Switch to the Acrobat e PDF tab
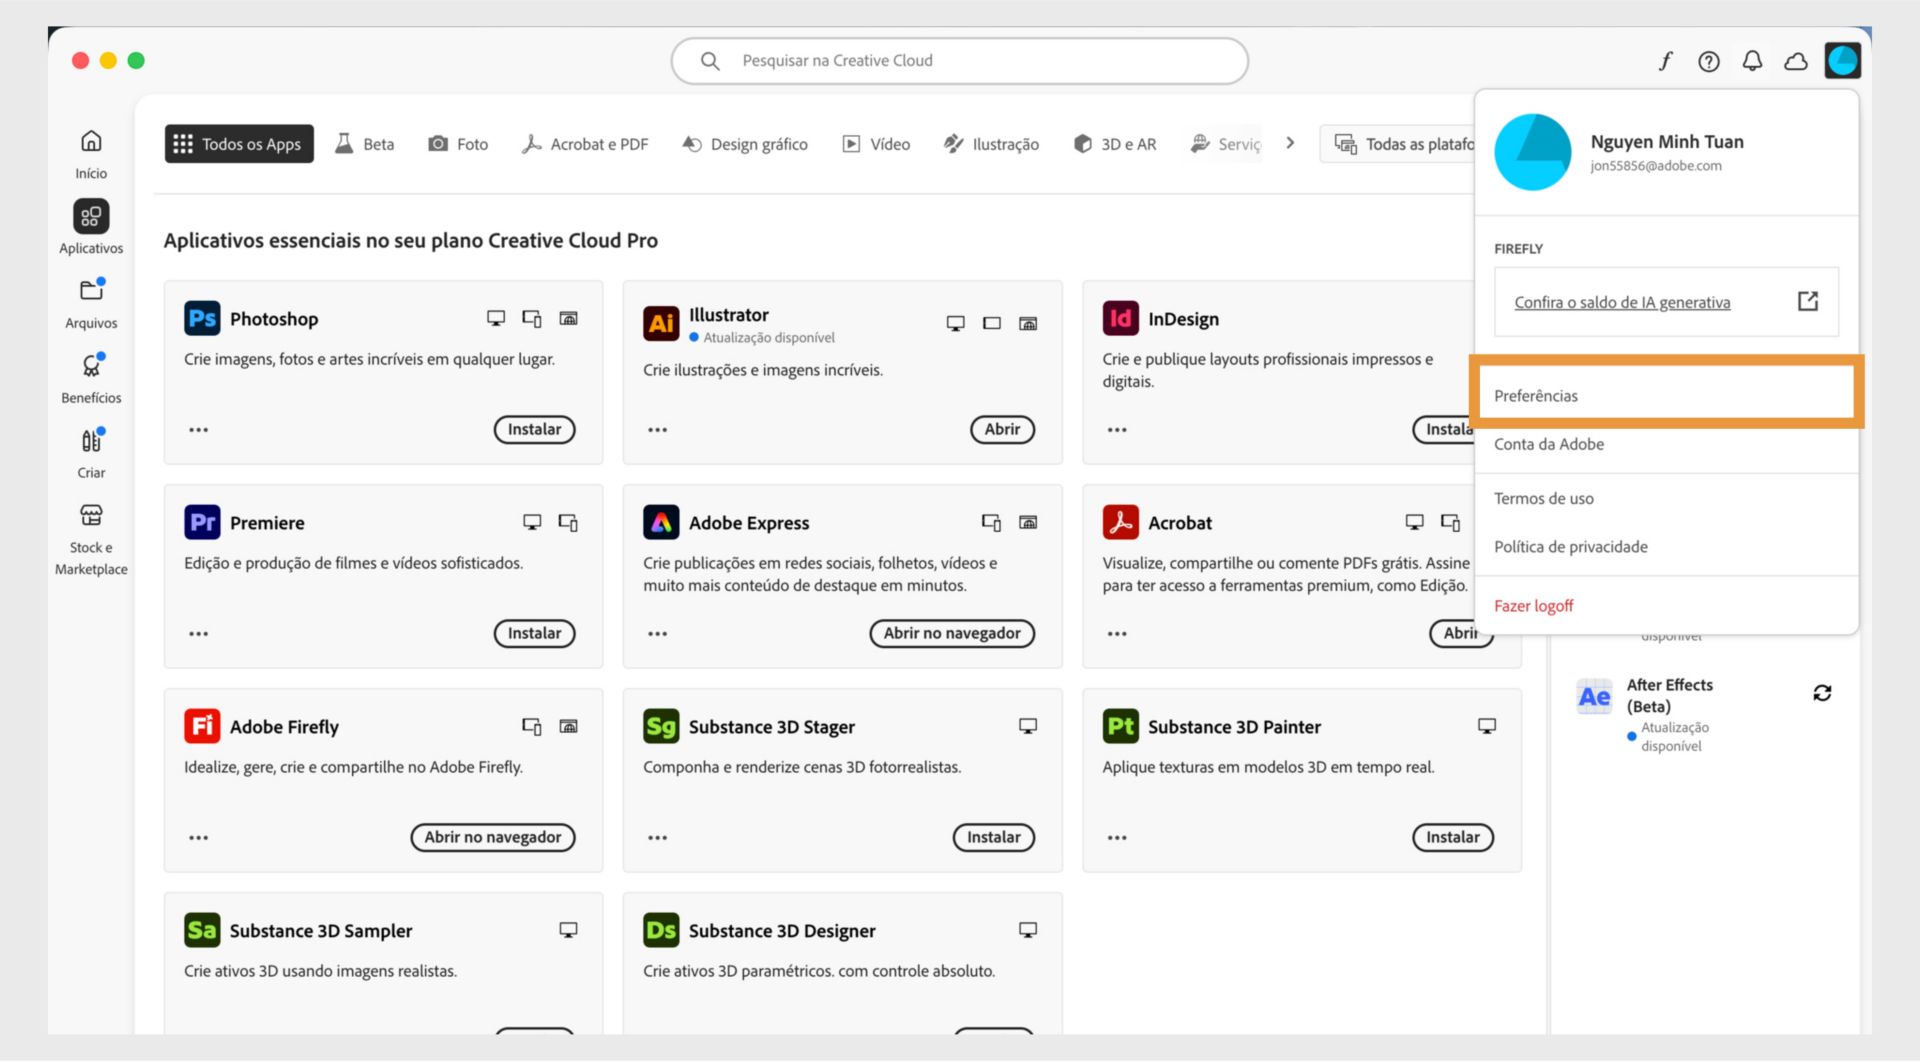Screen dimensions: 1920x1062 tap(585, 144)
